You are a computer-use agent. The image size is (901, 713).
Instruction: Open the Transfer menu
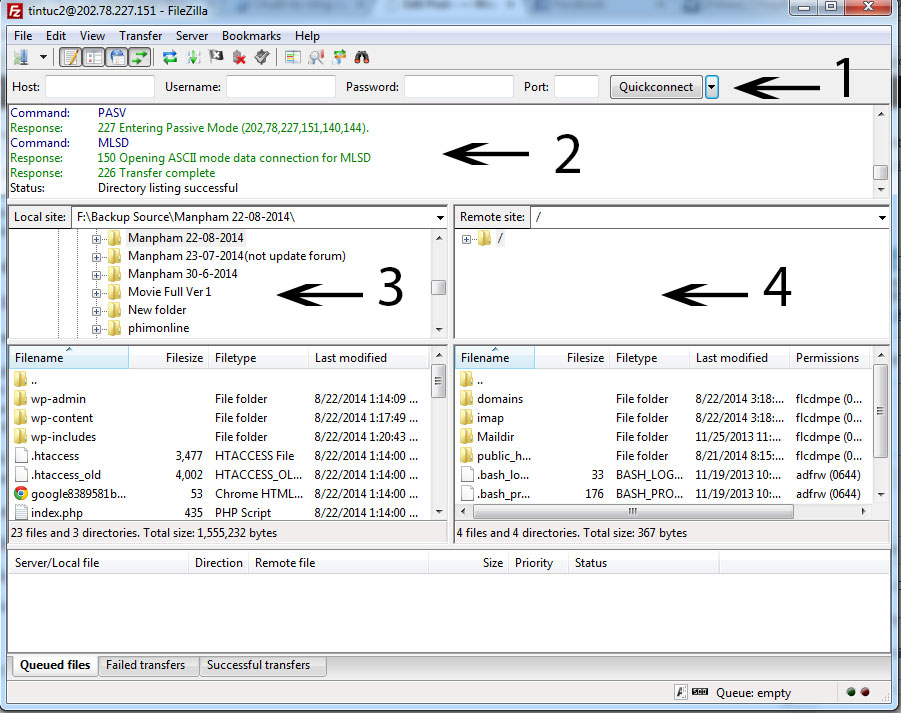[x=141, y=36]
